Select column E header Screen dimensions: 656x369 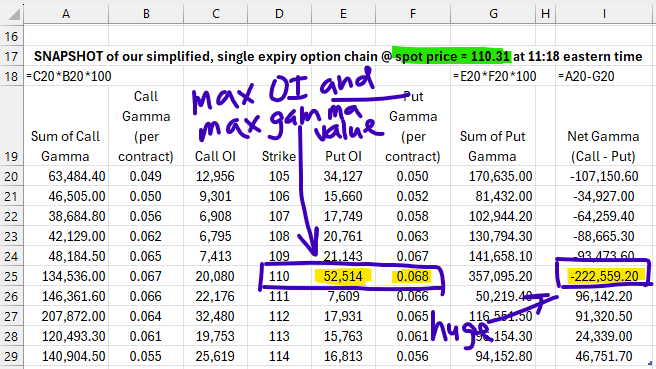343,14
